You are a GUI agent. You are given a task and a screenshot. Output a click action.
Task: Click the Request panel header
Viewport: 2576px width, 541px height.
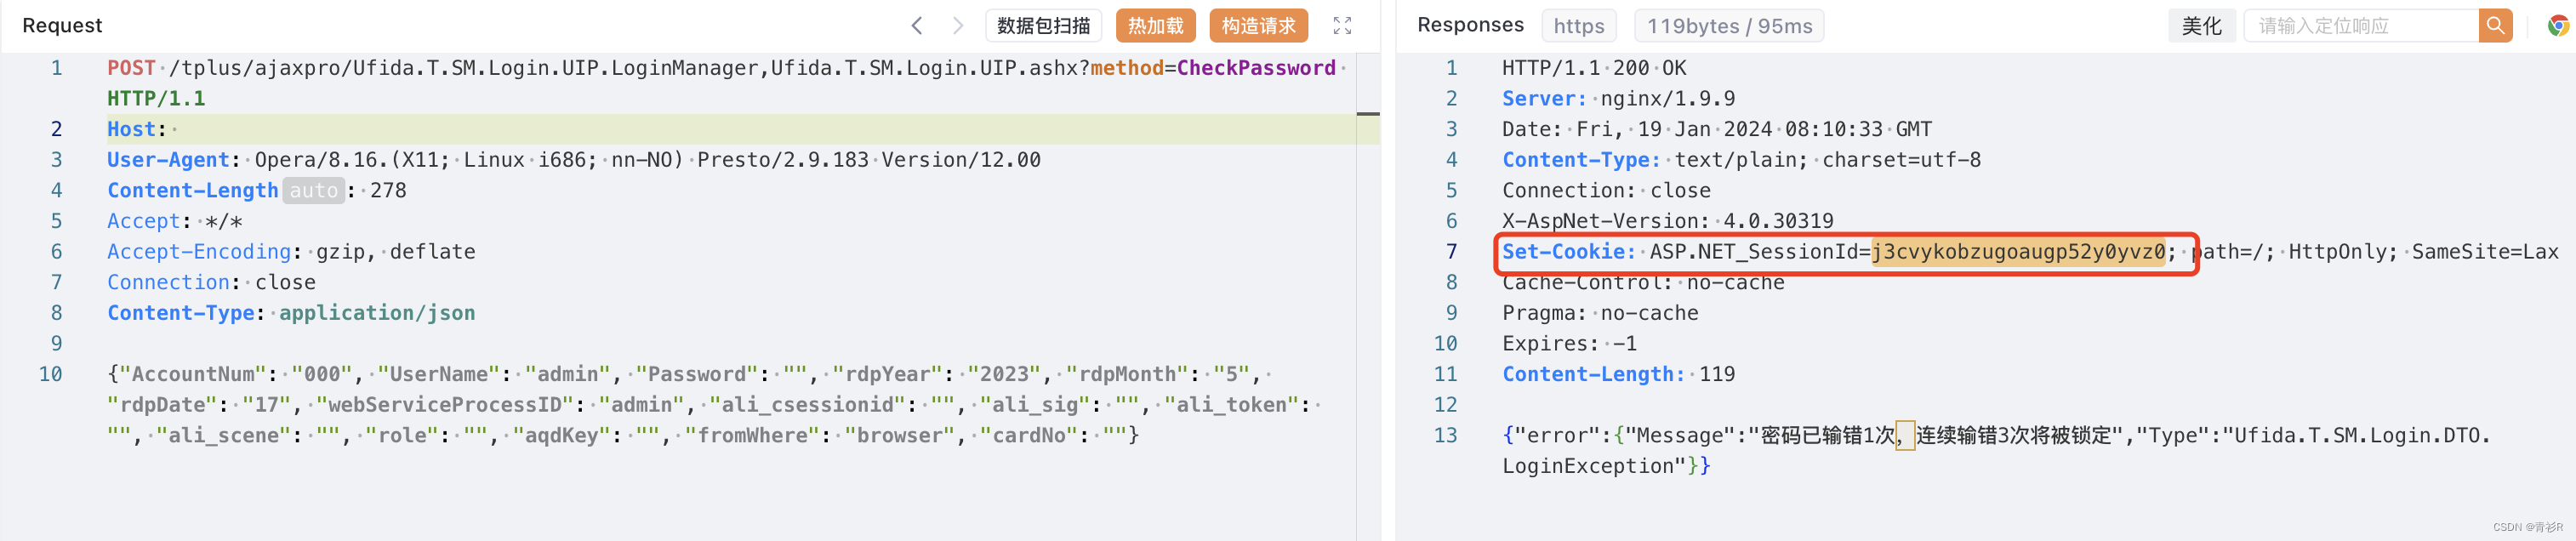coord(62,25)
